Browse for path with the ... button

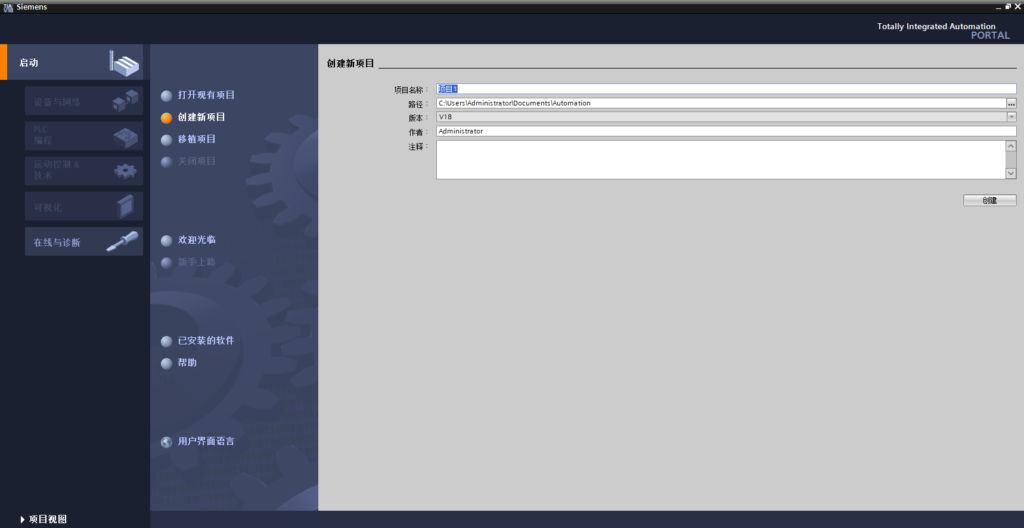[1012, 103]
